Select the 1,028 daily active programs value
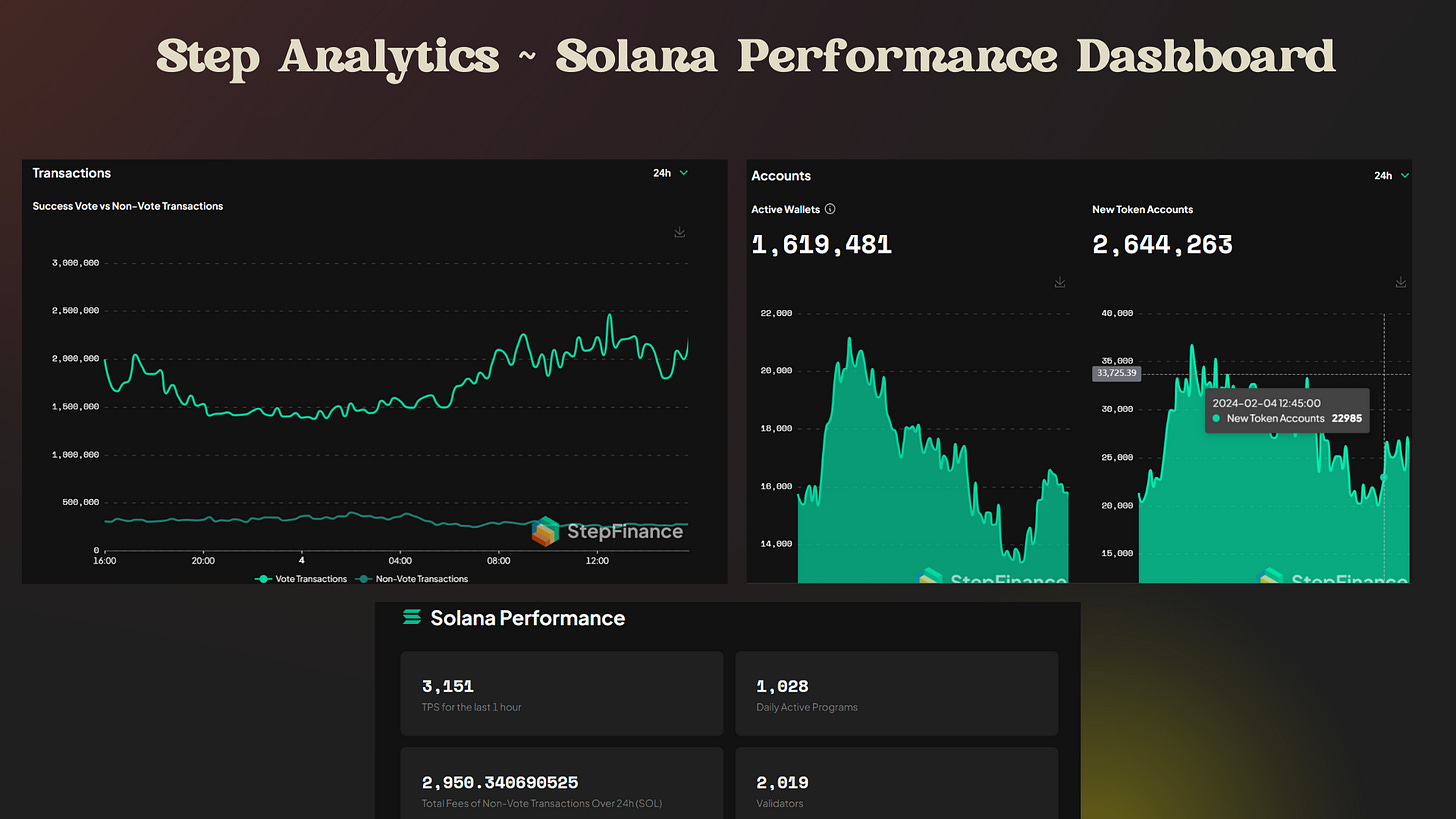This screenshot has height=819, width=1456. click(x=783, y=687)
